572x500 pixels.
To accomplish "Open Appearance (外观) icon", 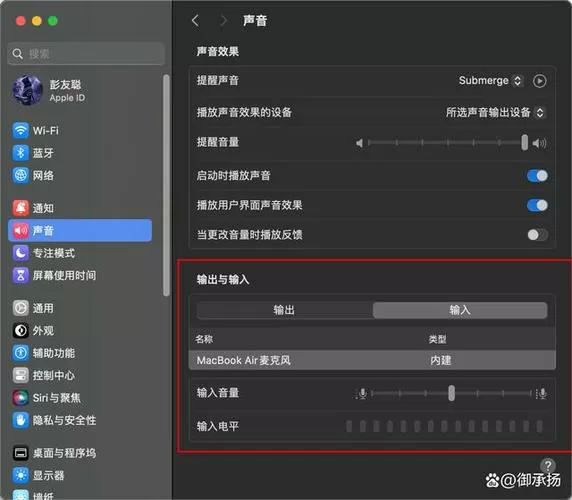I will pos(20,330).
